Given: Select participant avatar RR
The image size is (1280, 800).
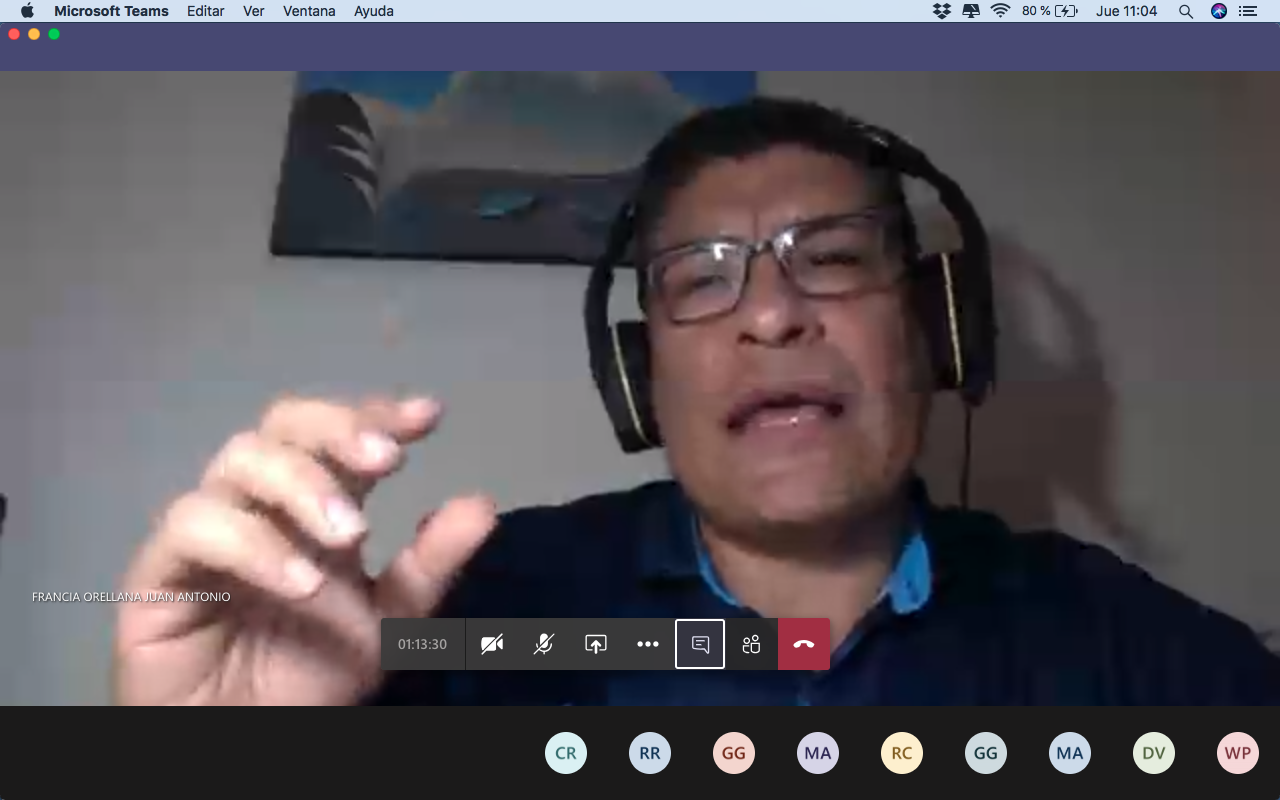Looking at the screenshot, I should coord(650,753).
